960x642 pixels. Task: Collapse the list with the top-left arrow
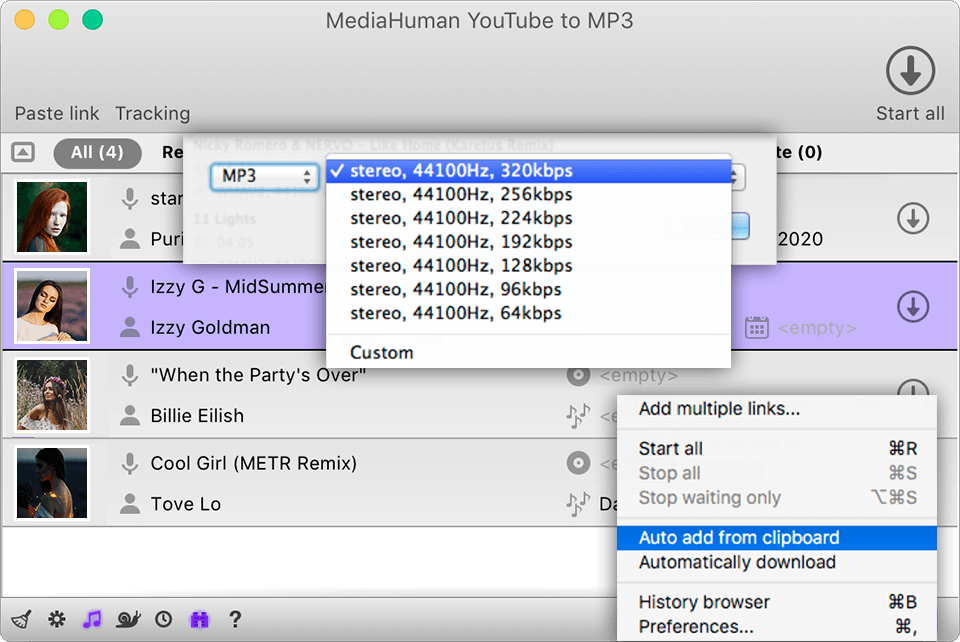(x=25, y=152)
